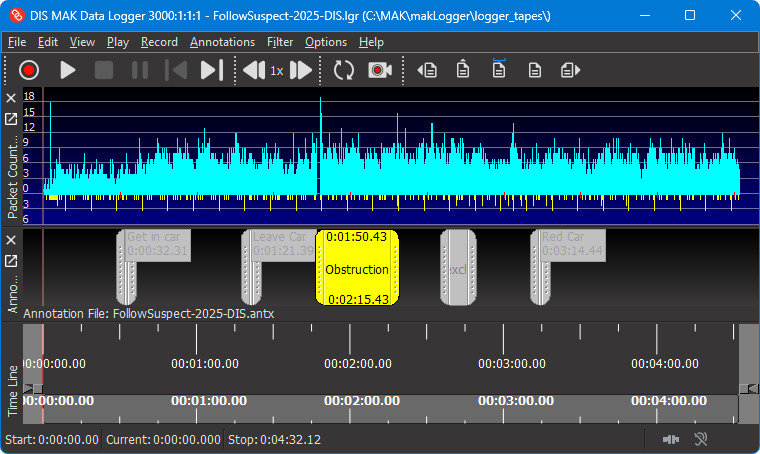Click the previous annotation document icon
The width and height of the screenshot is (760, 454).
tap(429, 70)
